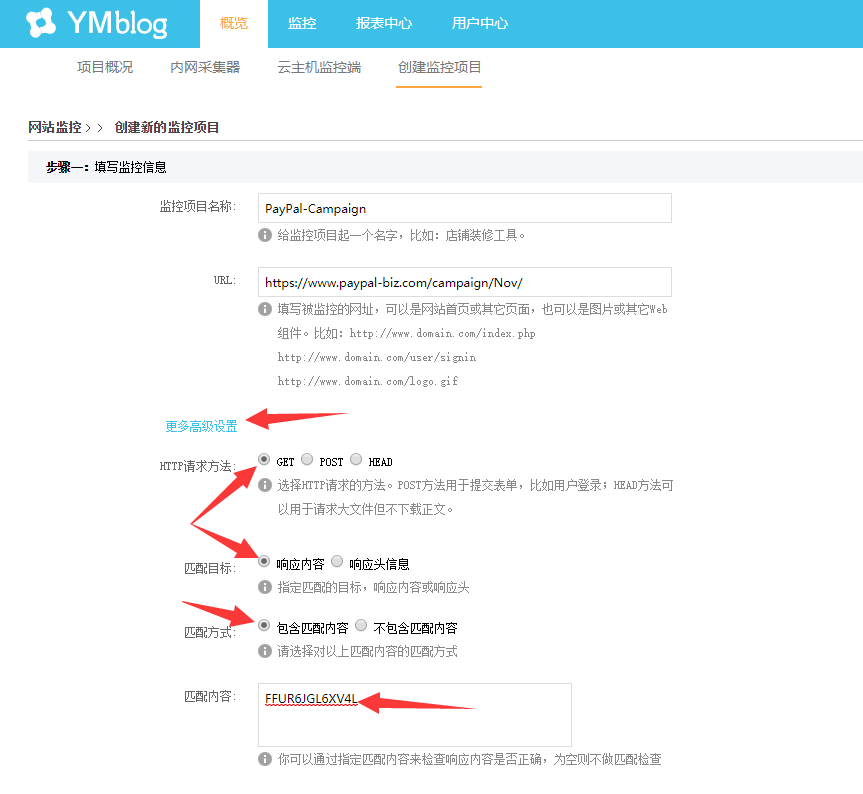The width and height of the screenshot is (863, 794).
Task: Click the YMblog logo
Action: (97, 23)
